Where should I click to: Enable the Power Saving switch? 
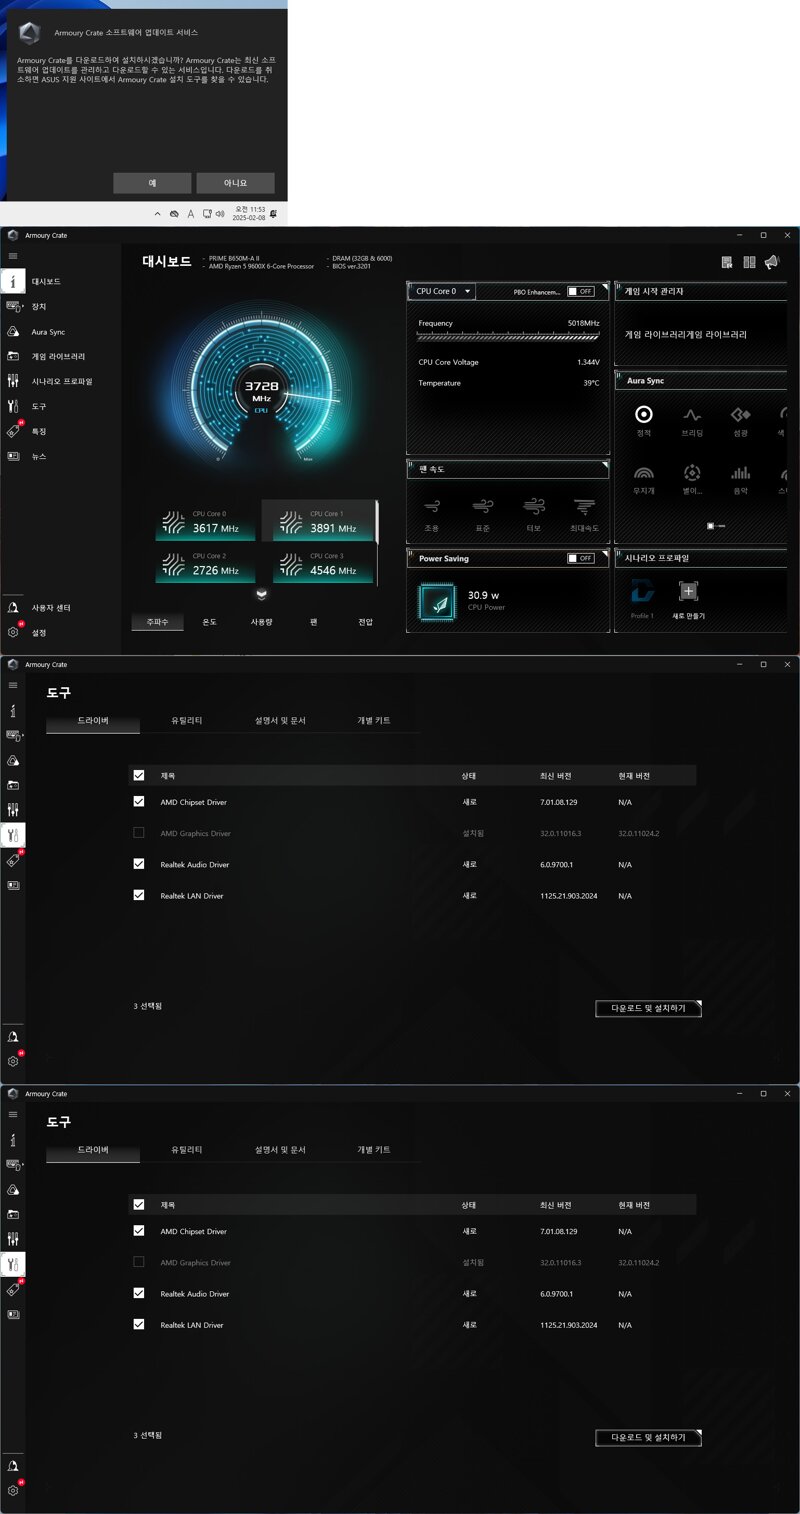580,558
